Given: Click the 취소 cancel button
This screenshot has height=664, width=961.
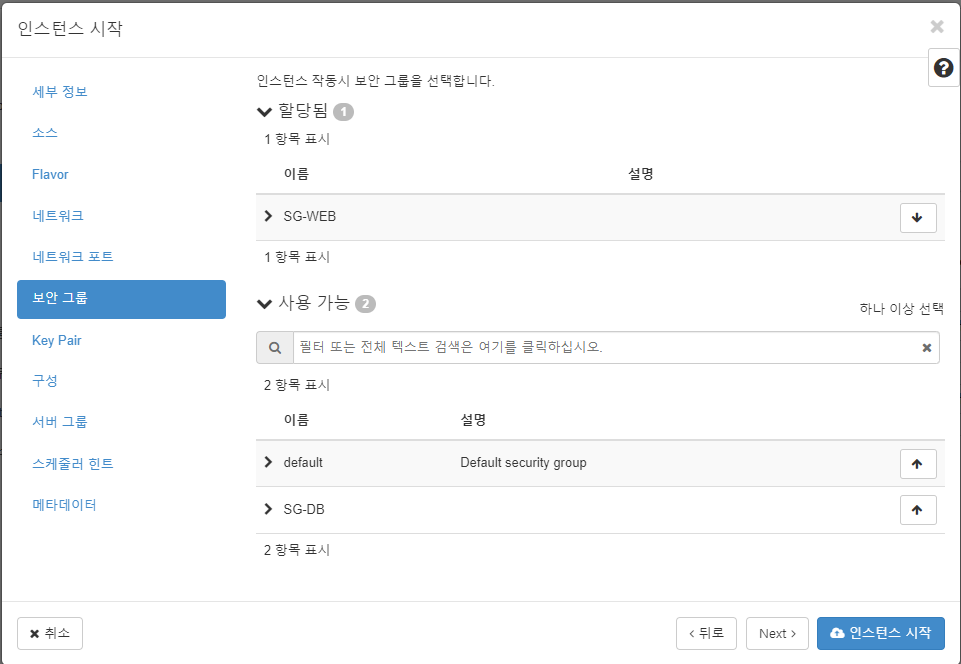Looking at the screenshot, I should pos(50,633).
